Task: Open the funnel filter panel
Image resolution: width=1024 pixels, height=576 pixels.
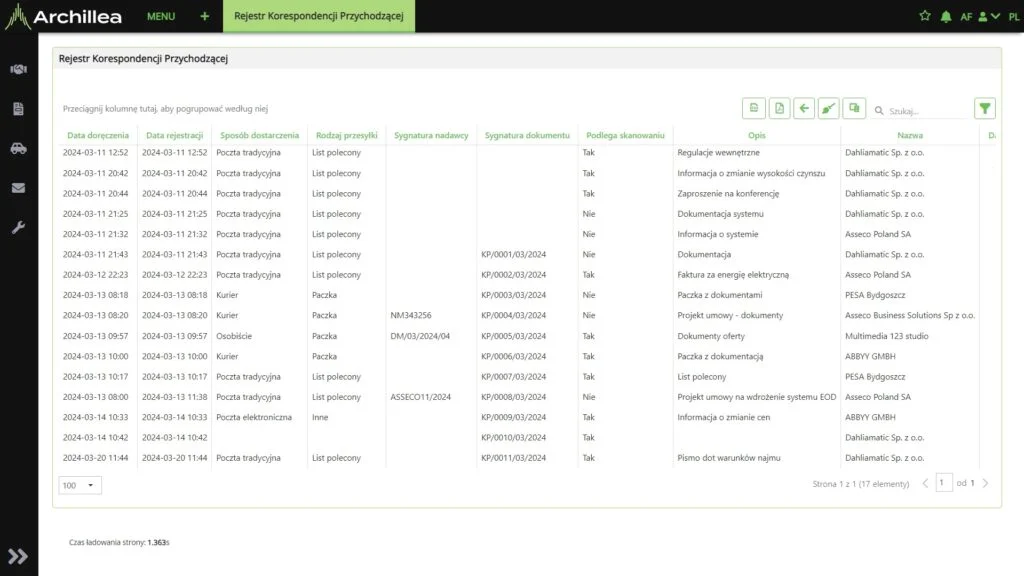Action: [984, 107]
